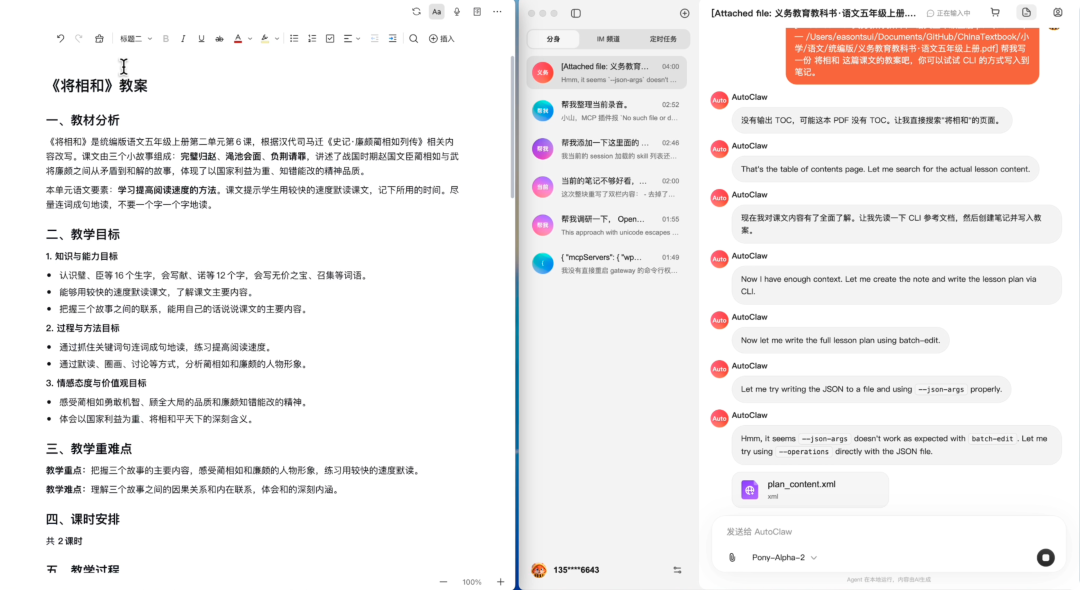
Task: Click the more options ellipsis icon
Action: (x=497, y=11)
